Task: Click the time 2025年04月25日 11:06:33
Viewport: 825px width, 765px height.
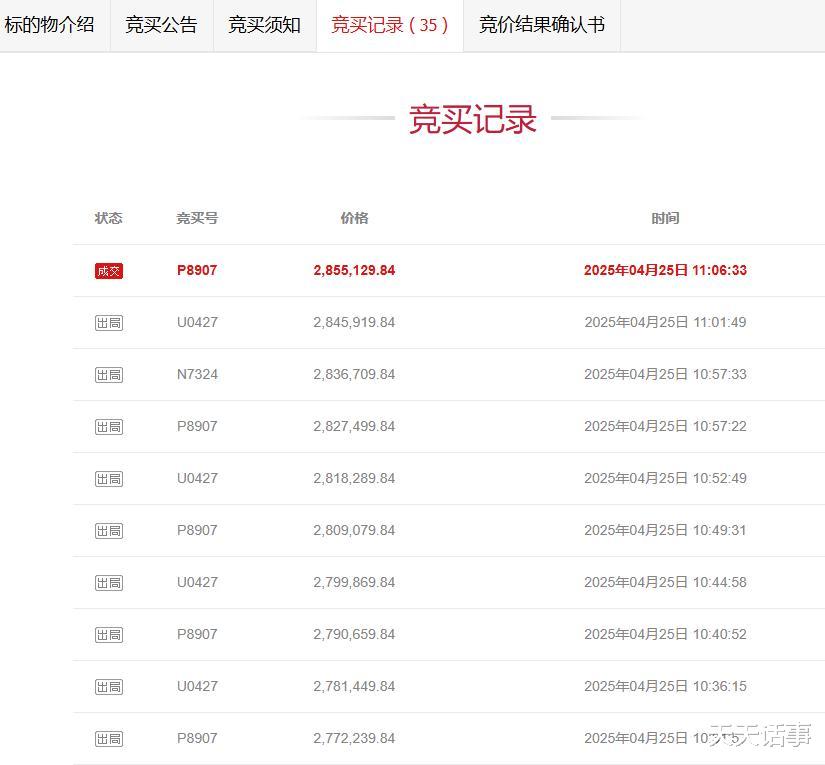Action: 665,270
